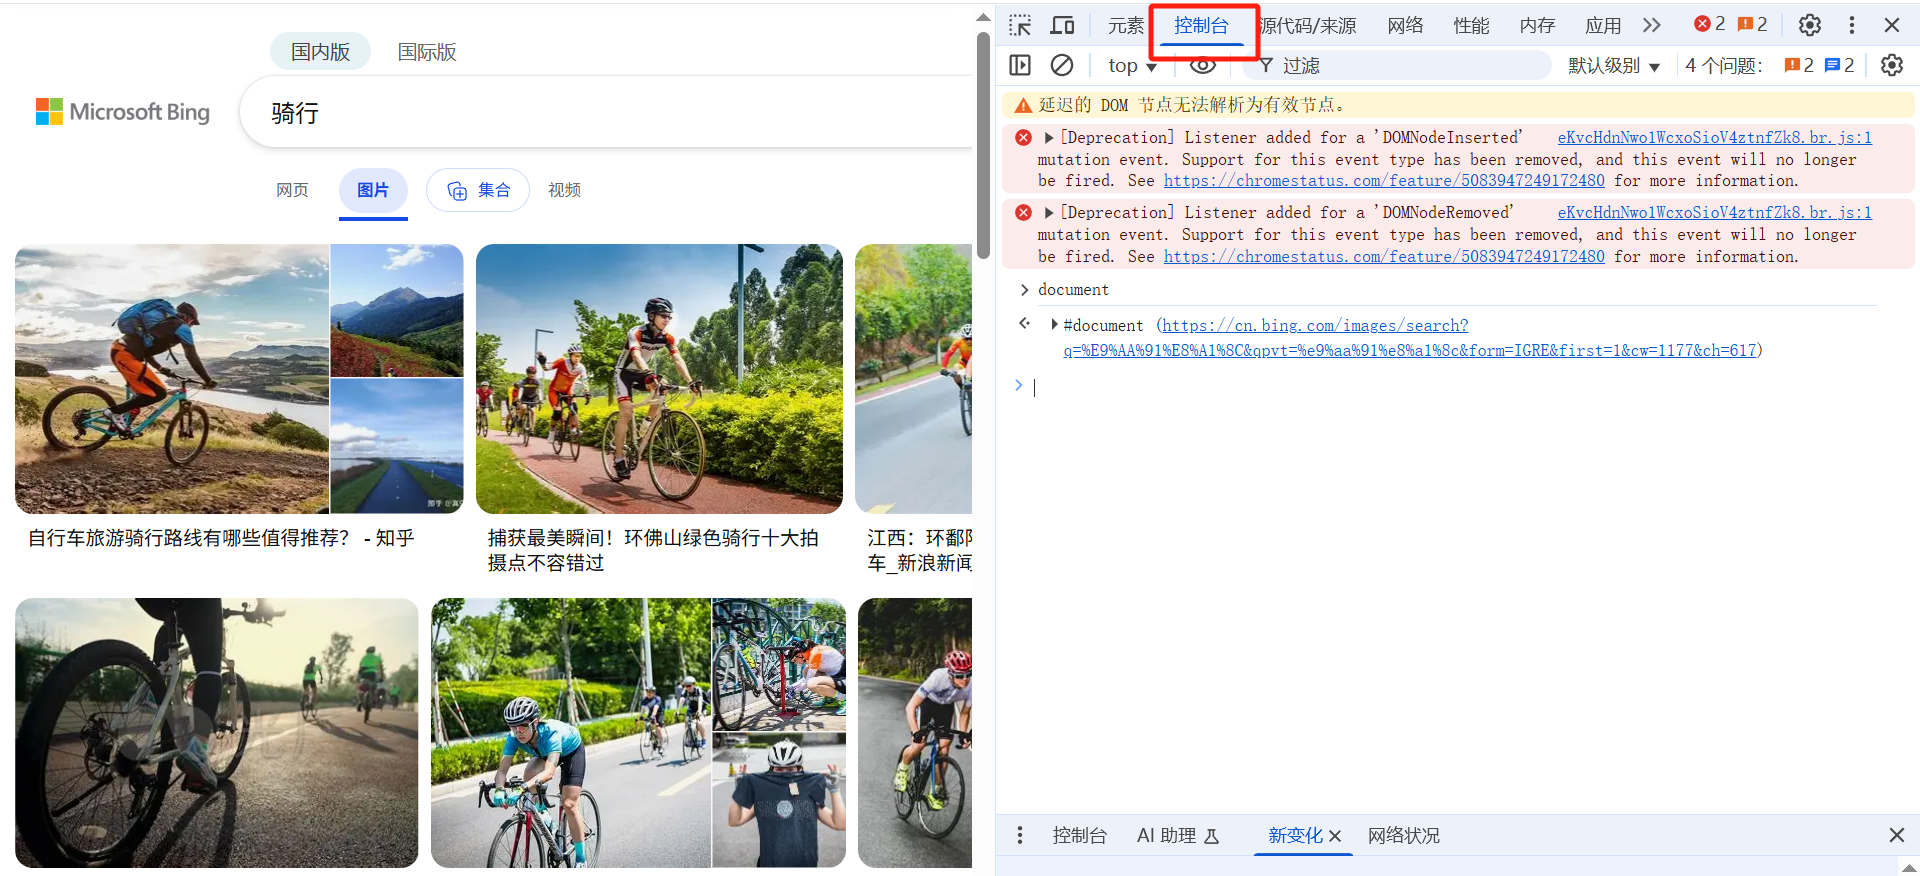Expand the DOMNodeInserted deprecation message

pyautogui.click(x=1049, y=138)
